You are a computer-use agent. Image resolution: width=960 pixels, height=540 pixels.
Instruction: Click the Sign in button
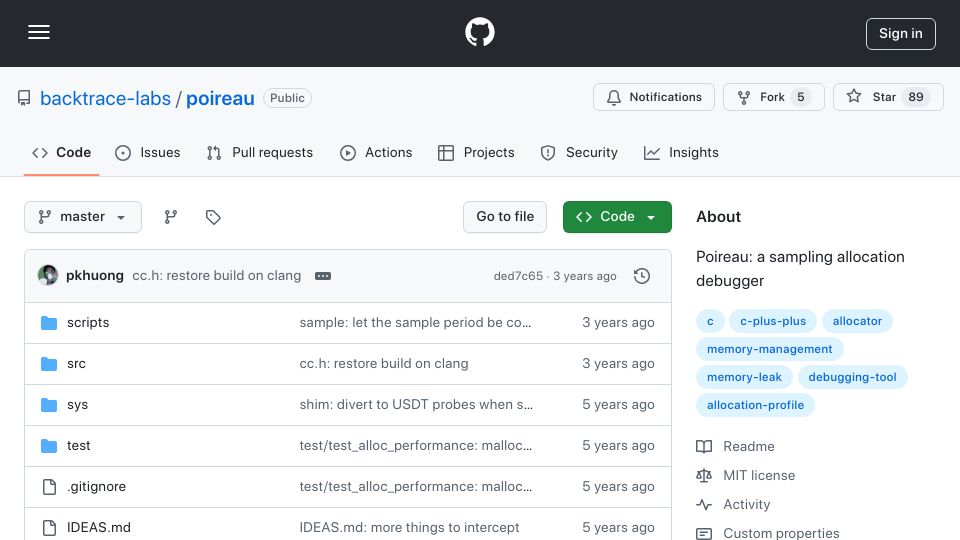901,34
